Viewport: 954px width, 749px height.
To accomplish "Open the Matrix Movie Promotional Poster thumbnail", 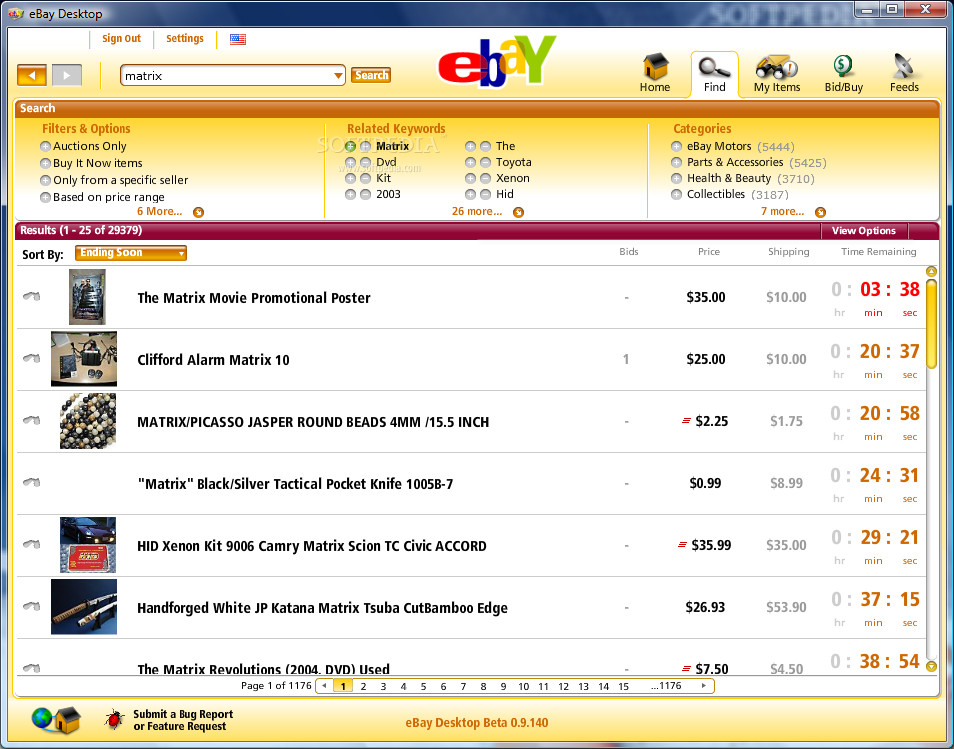I will pyautogui.click(x=88, y=297).
